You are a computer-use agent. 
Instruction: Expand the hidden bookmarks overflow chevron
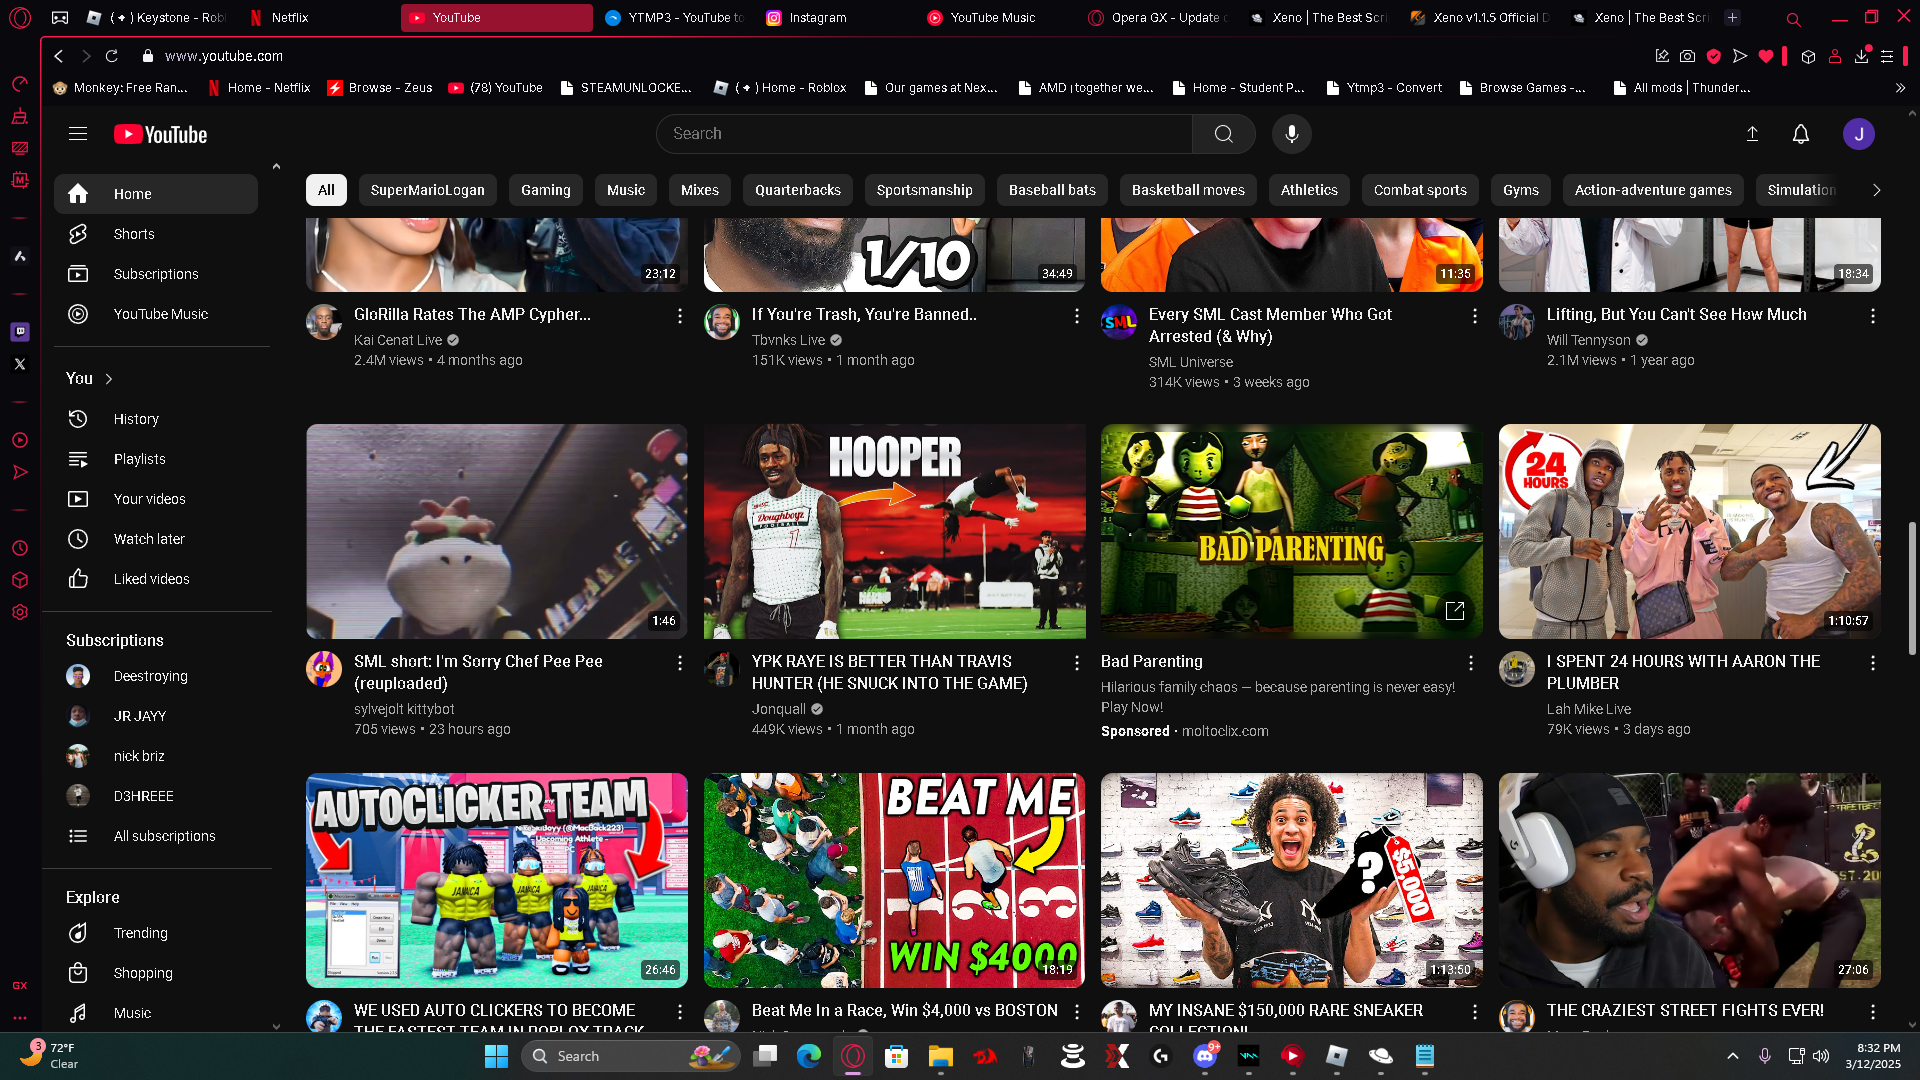[x=1900, y=88]
